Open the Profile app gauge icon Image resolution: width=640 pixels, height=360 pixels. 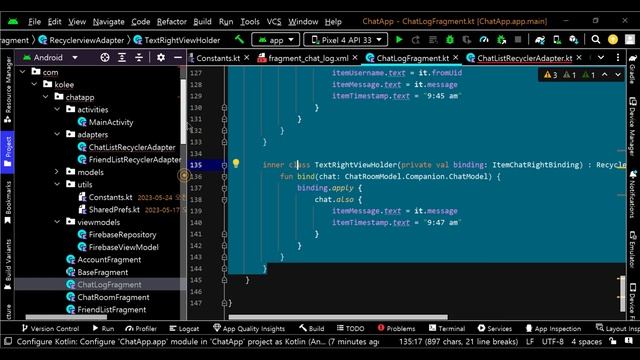click(484, 40)
